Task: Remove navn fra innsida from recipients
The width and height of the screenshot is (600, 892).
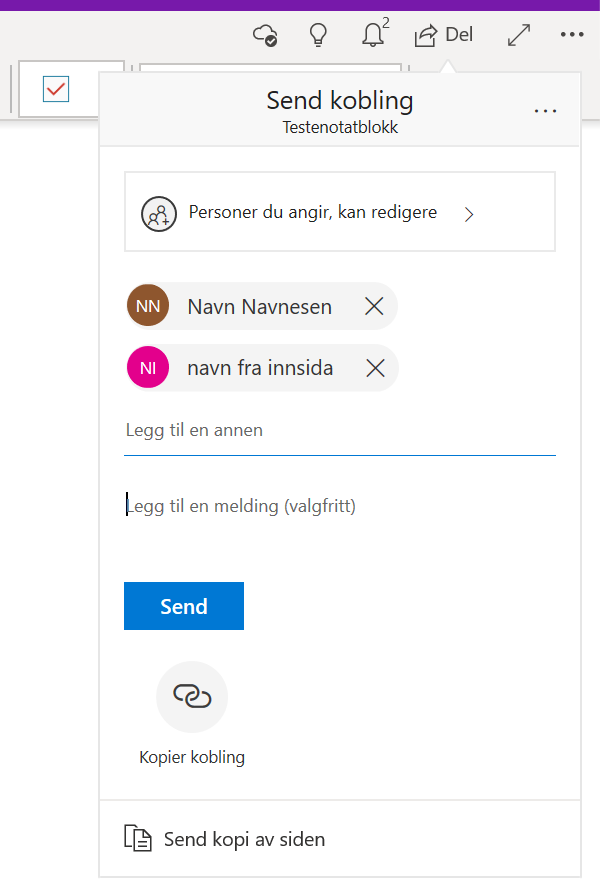Action: pyautogui.click(x=375, y=368)
